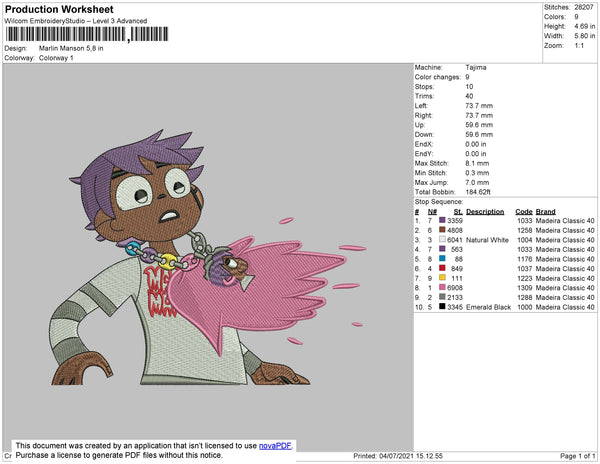Click the purple swatch in stop row 4
Image resolution: width=600 pixels, height=464 pixels.
442,249
